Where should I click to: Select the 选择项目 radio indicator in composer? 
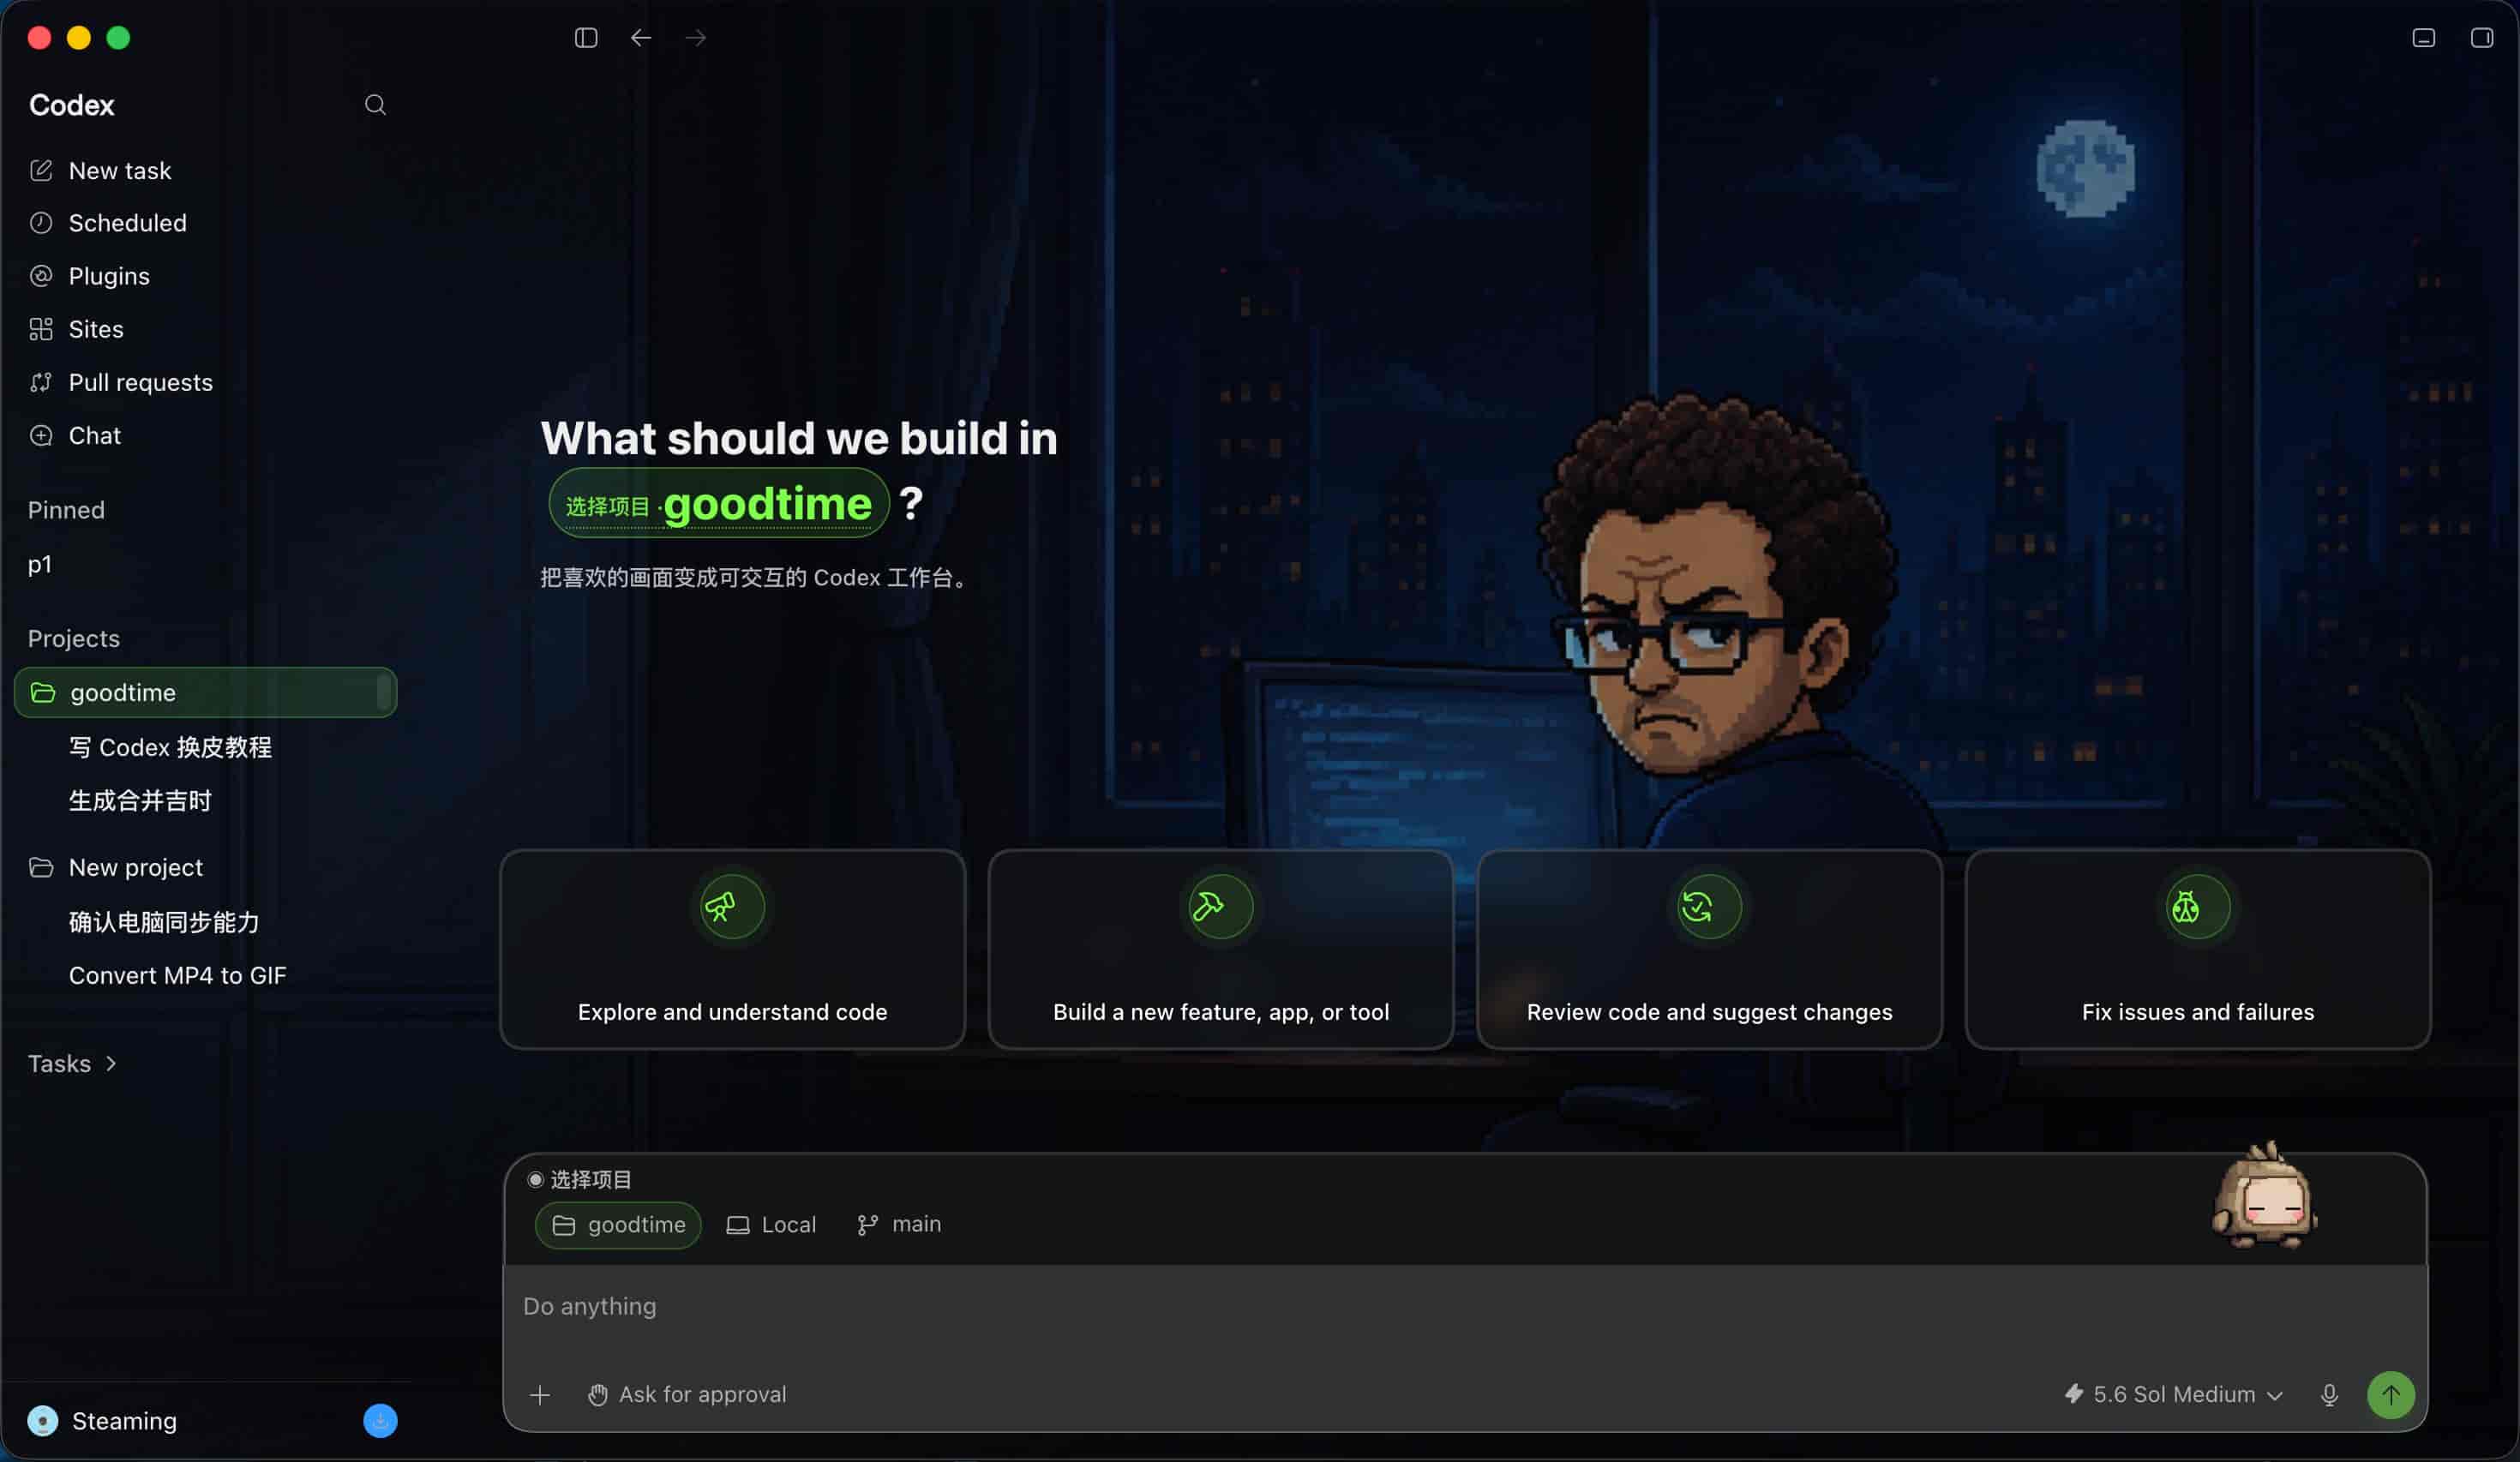(x=535, y=1180)
